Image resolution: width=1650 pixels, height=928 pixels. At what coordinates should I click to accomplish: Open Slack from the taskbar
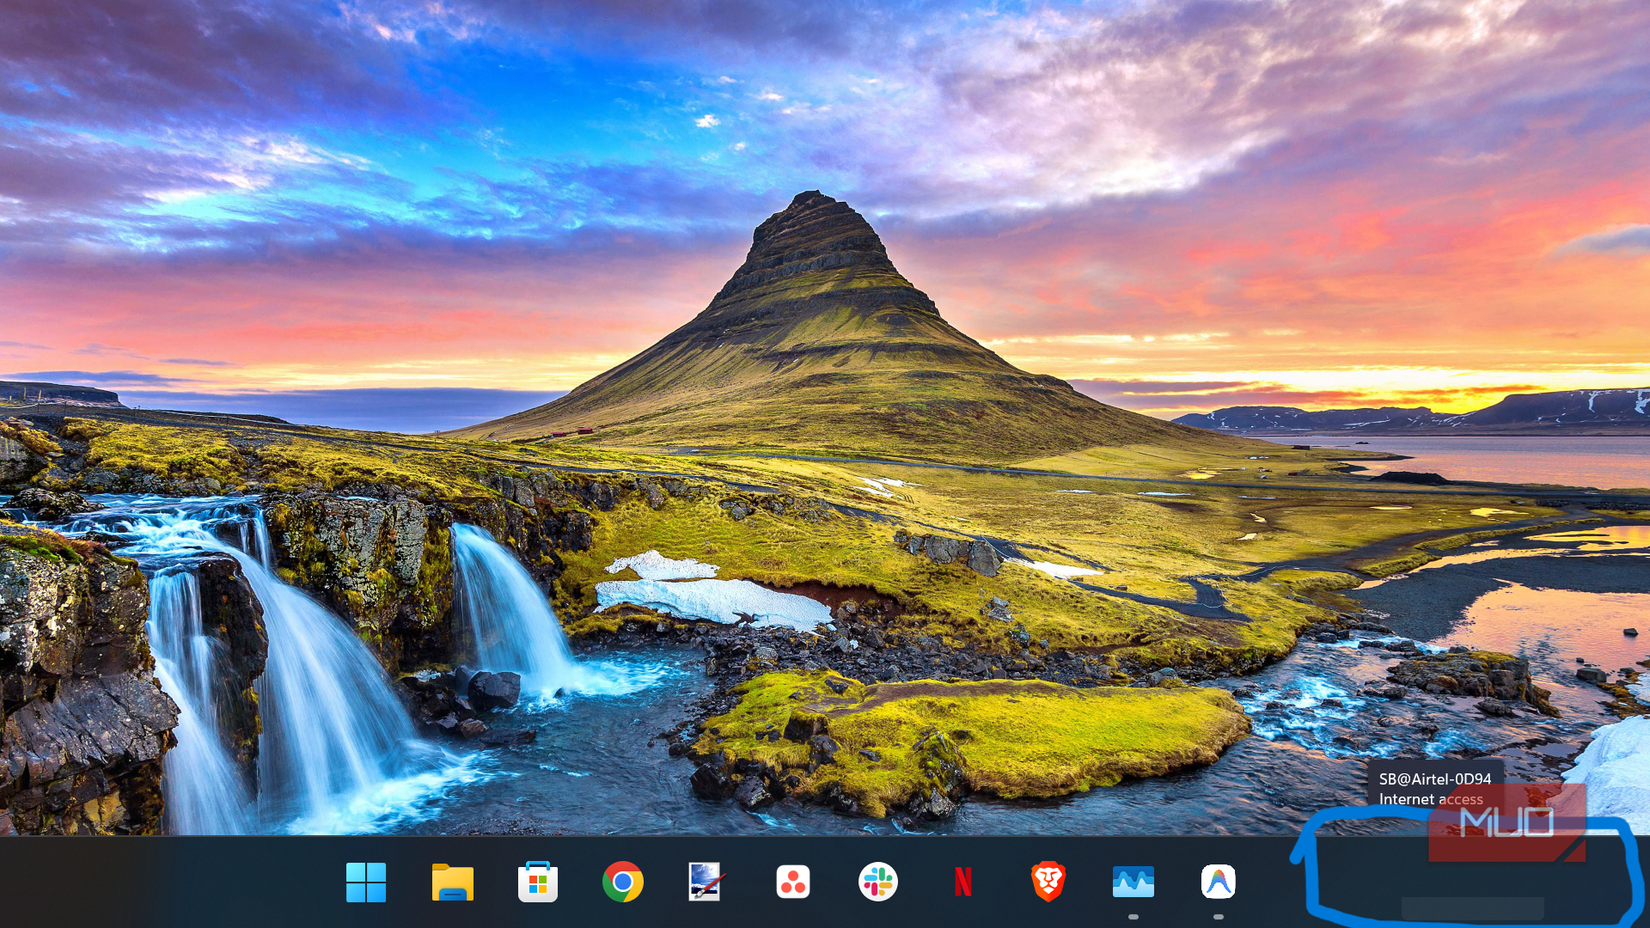tap(878, 882)
